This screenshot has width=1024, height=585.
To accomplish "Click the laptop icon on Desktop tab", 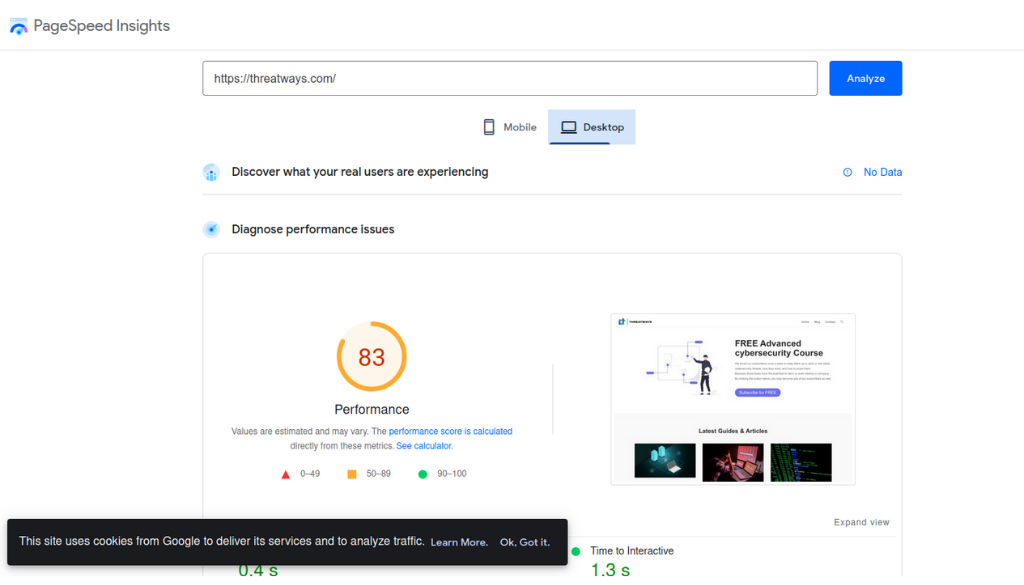I will (x=569, y=127).
